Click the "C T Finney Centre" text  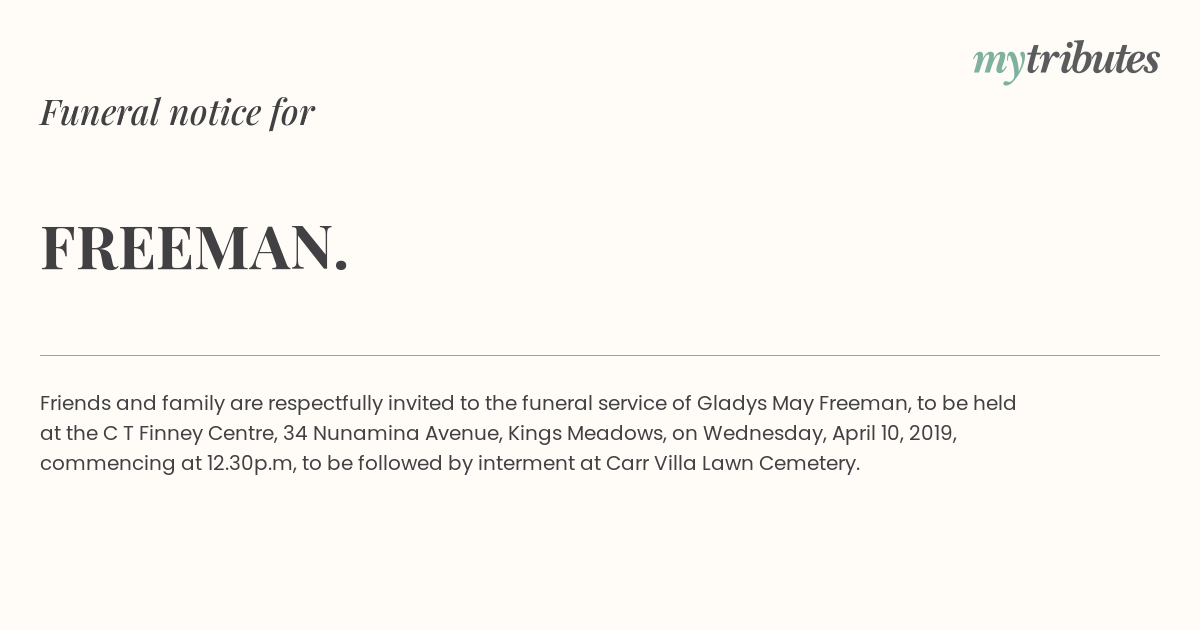189,434
